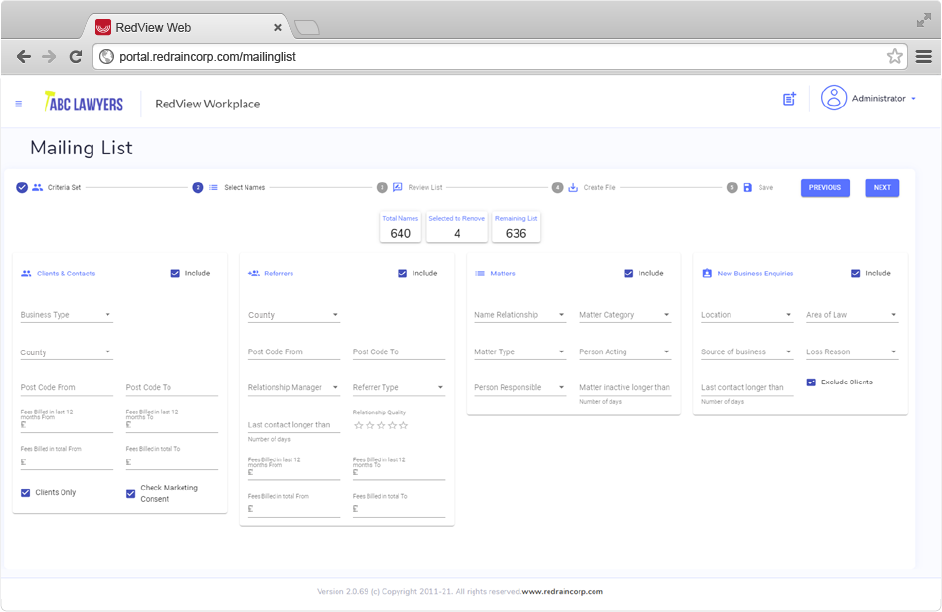Open the hamburger side menu
This screenshot has height=612, width=942.
click(19, 104)
